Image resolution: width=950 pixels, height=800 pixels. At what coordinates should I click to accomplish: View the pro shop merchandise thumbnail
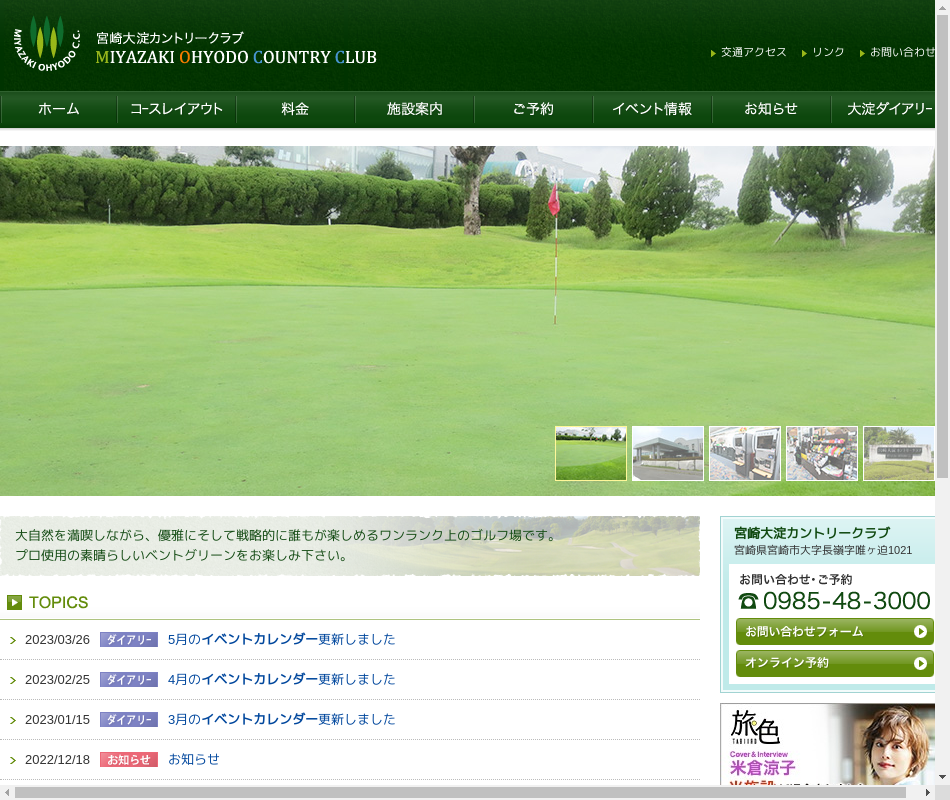point(822,454)
